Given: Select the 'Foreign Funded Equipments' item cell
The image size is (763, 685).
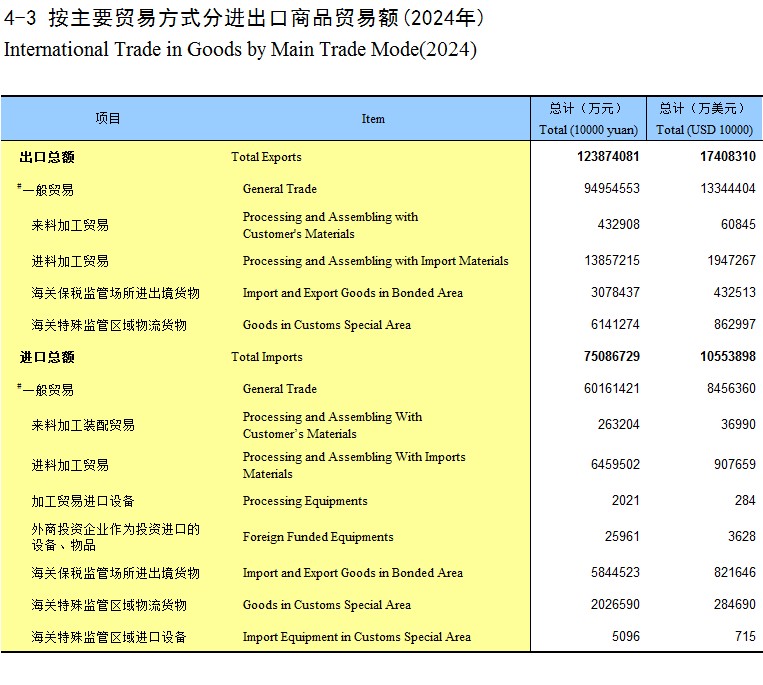Looking at the screenshot, I should tap(318, 537).
